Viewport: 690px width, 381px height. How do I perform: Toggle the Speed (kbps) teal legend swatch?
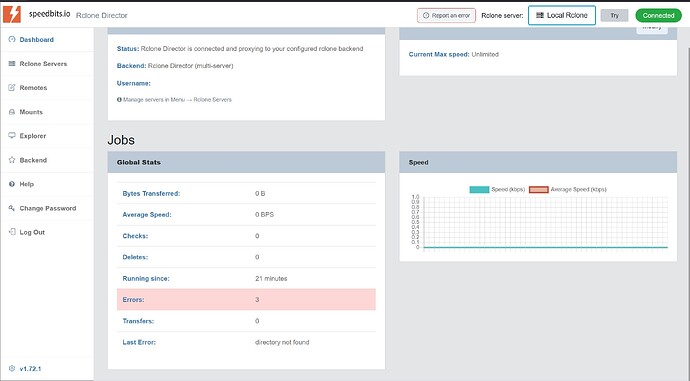point(479,190)
